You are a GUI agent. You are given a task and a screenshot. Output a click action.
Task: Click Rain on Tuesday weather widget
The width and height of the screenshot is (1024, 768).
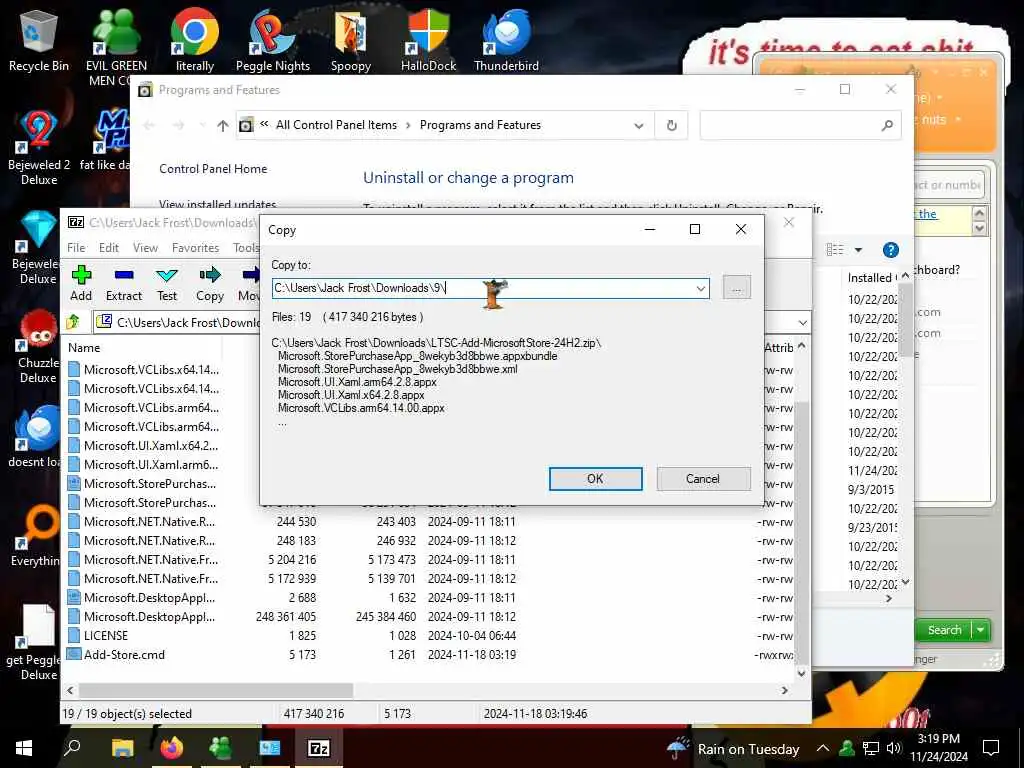point(733,748)
